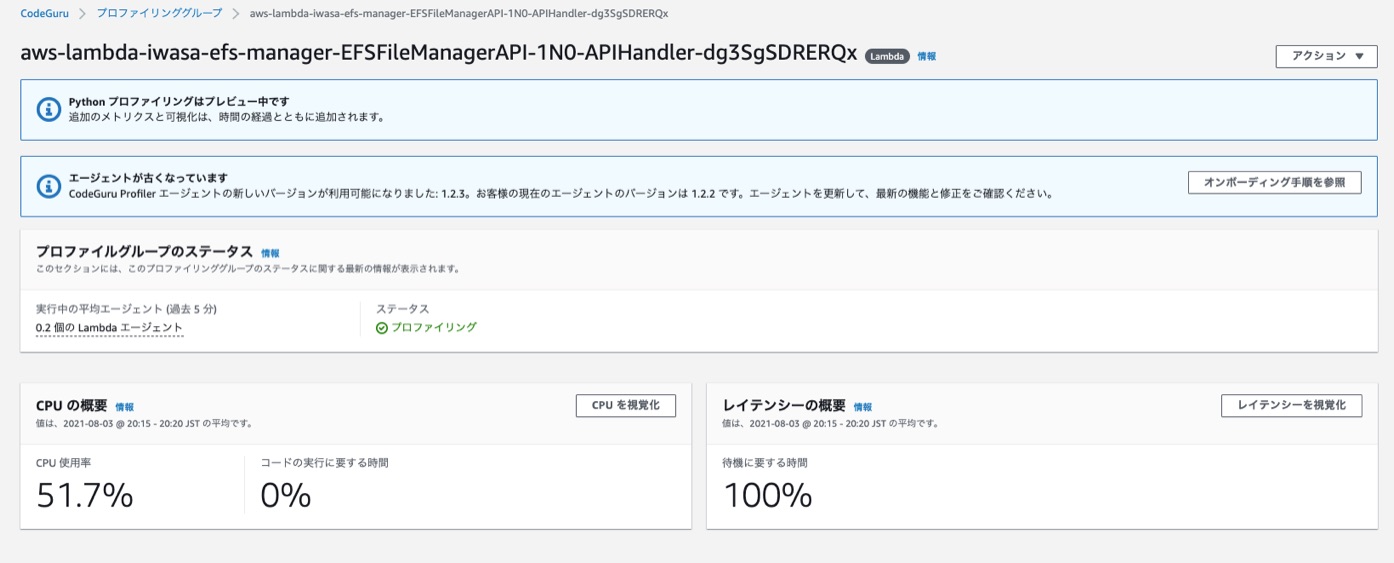Click the current profiling group breadcrumb text
The image size is (1394, 563).
pyautogui.click(x=459, y=14)
